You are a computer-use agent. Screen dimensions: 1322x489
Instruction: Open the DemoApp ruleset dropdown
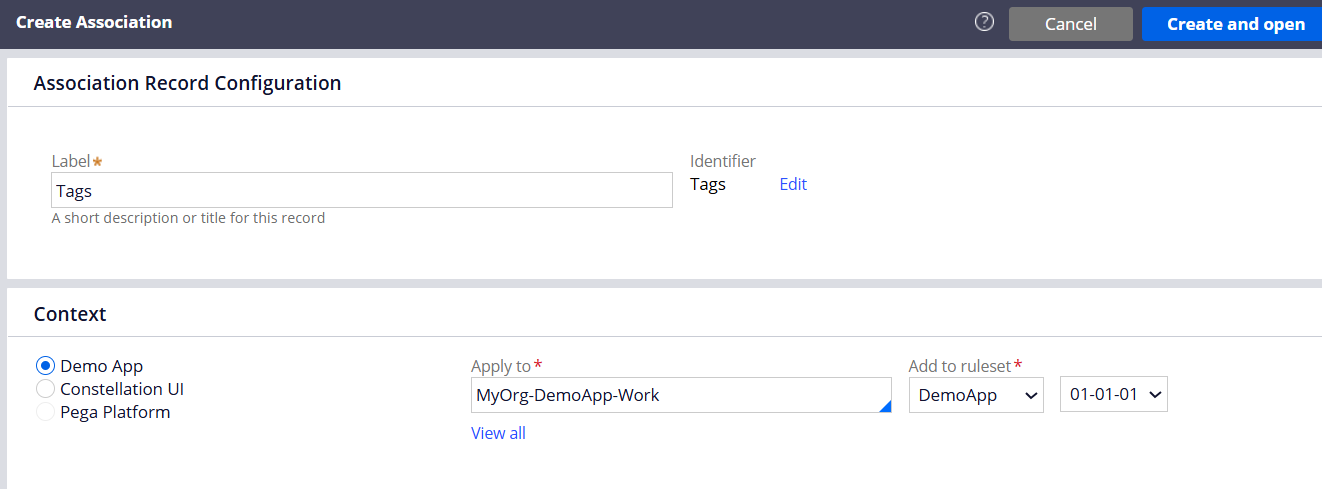coord(976,395)
